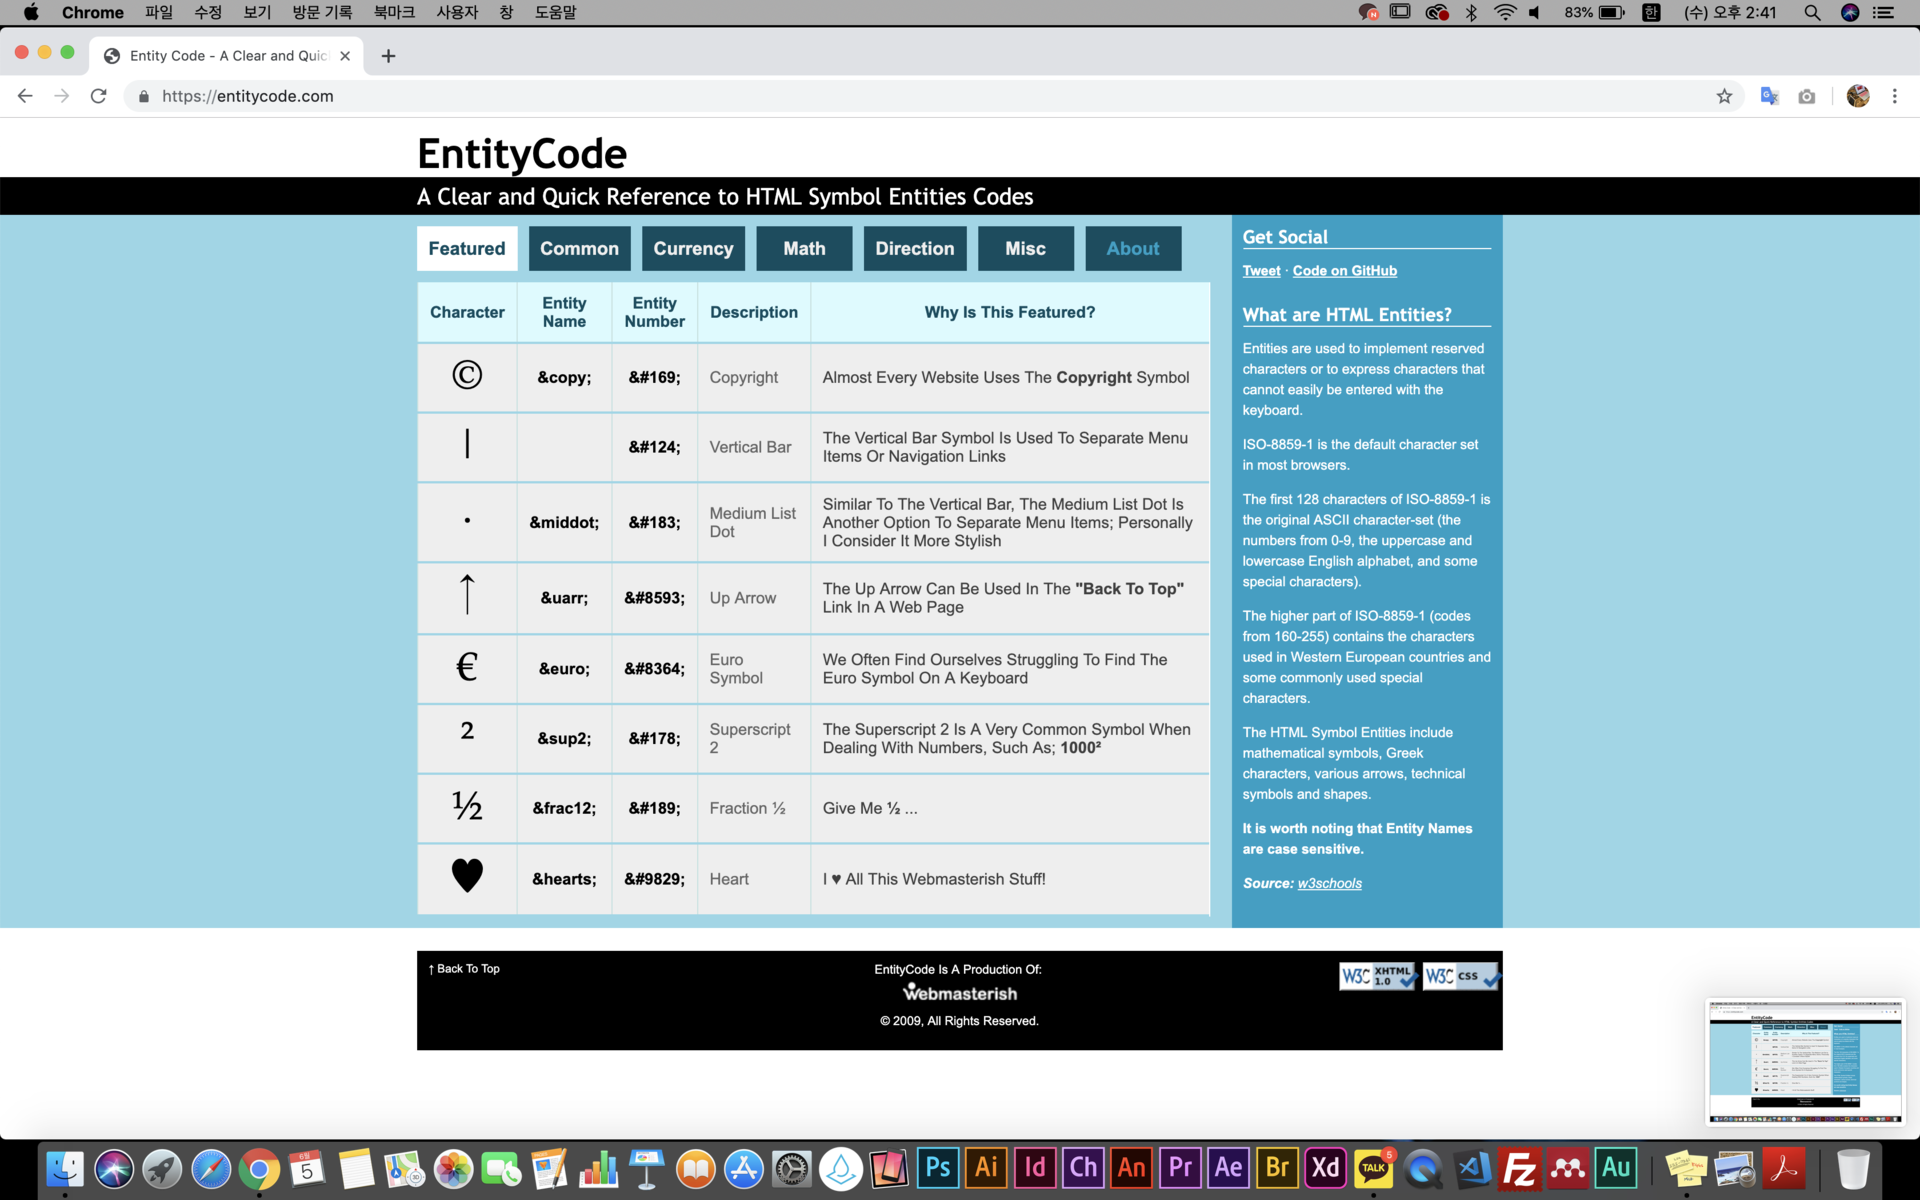Open the 북마크 menu in the menu bar

coord(394,12)
